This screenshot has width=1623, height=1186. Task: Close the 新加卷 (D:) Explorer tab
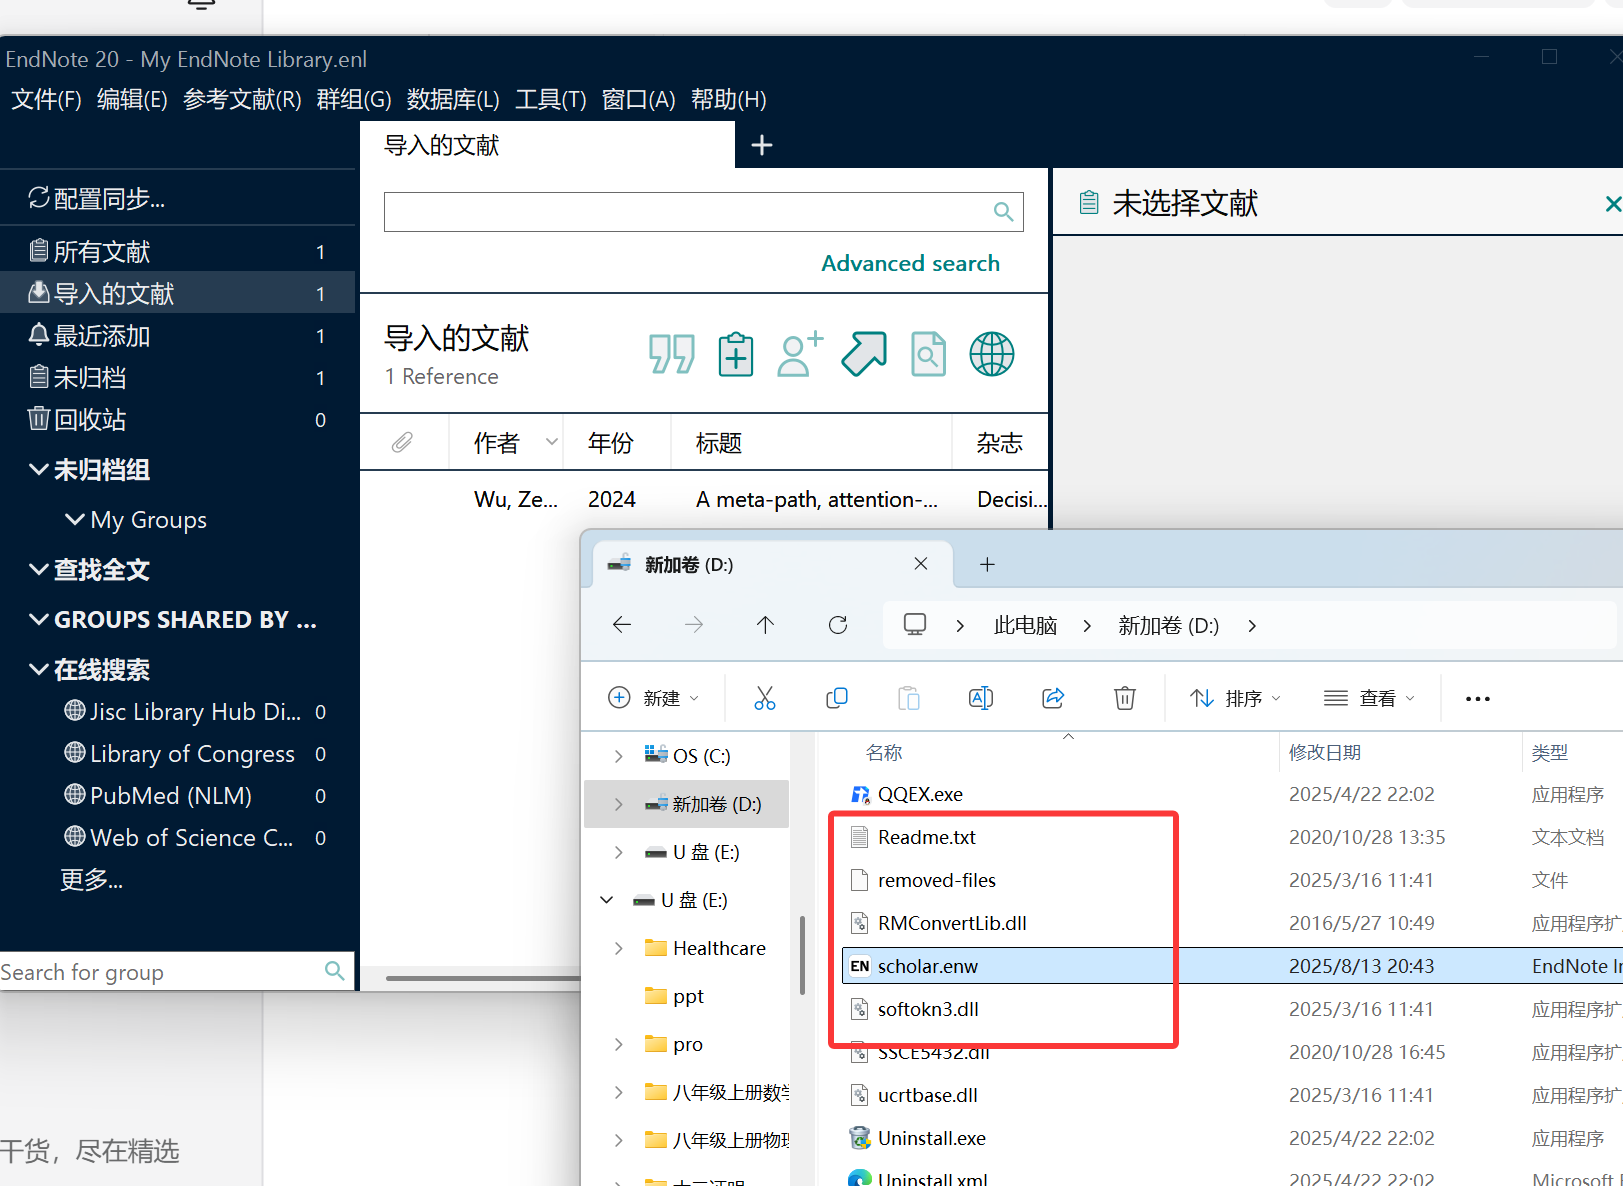(x=921, y=564)
